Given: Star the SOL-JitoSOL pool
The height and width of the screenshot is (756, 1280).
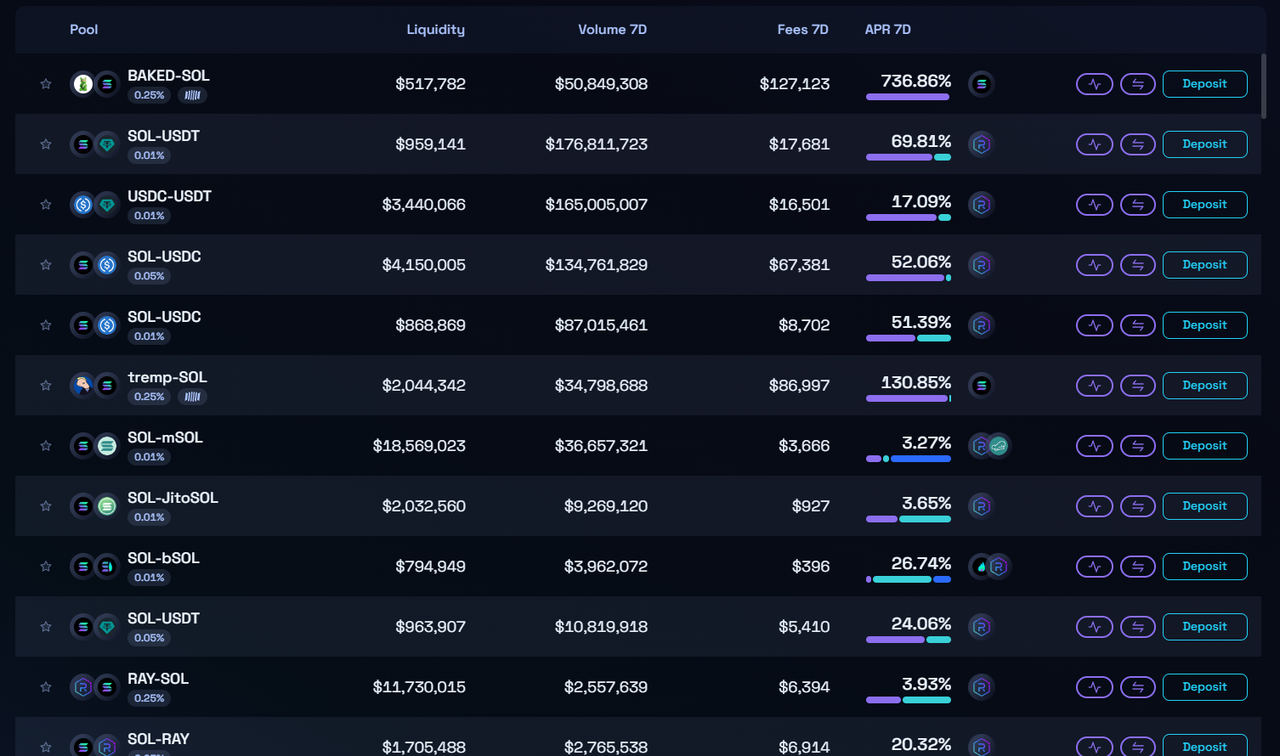Looking at the screenshot, I should click(45, 506).
